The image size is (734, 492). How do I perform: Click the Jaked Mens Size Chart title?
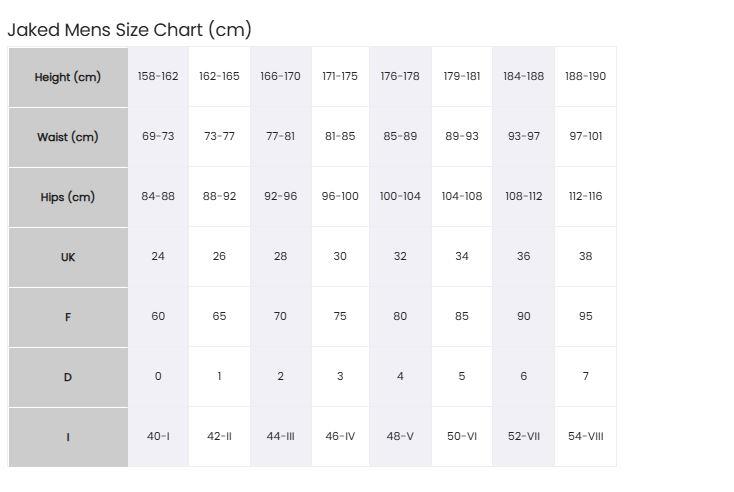130,30
